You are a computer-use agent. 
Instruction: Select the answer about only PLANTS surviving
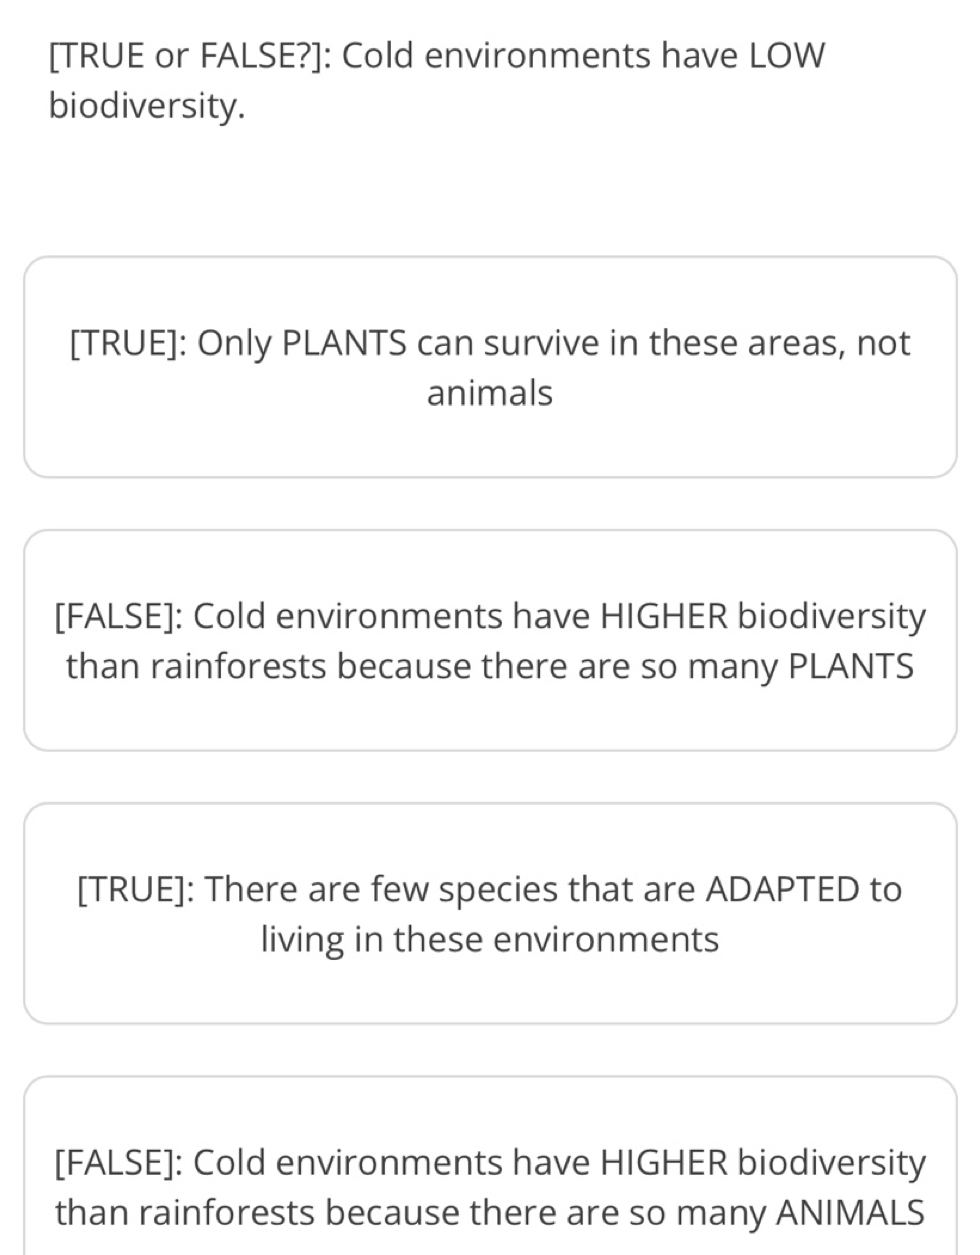coord(490,367)
